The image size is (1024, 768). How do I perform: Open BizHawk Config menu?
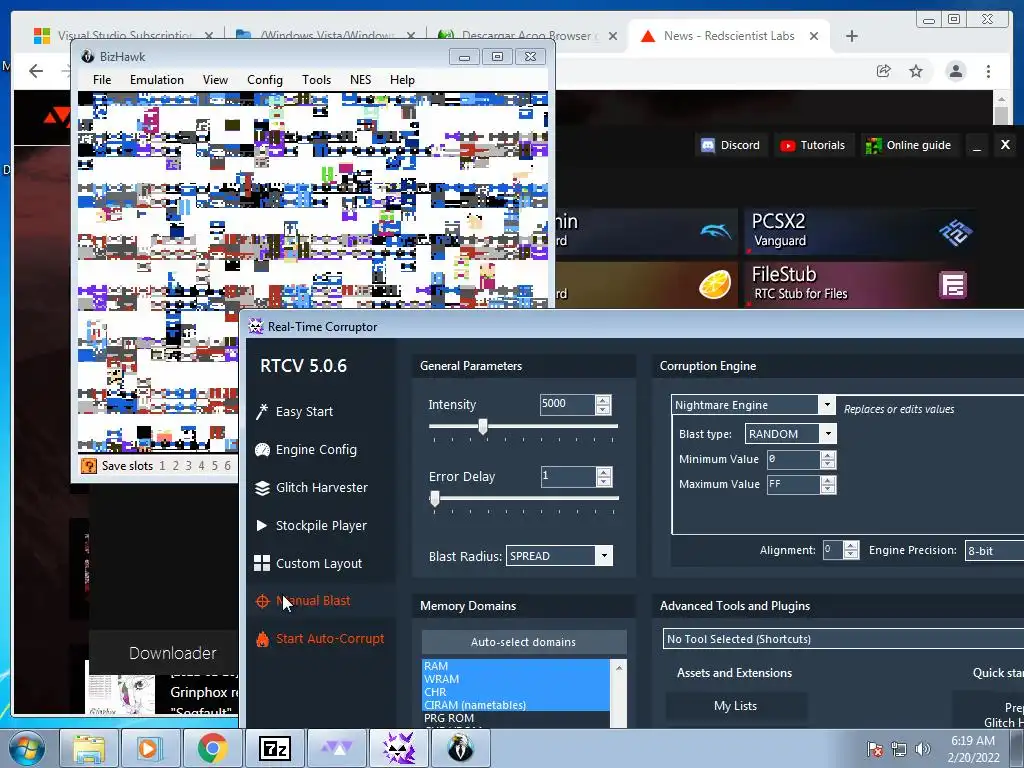tap(264, 80)
